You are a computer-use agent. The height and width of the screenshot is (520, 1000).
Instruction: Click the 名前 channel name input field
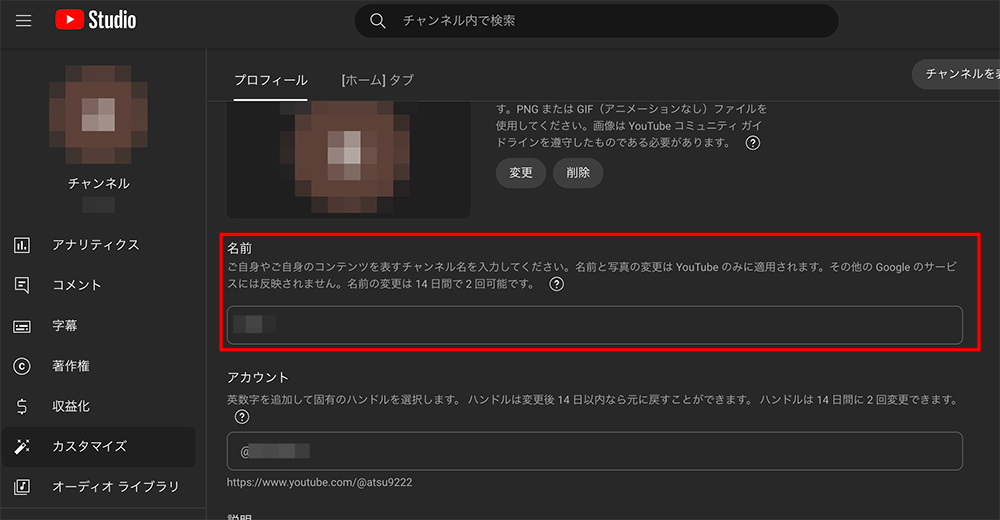[x=594, y=325]
